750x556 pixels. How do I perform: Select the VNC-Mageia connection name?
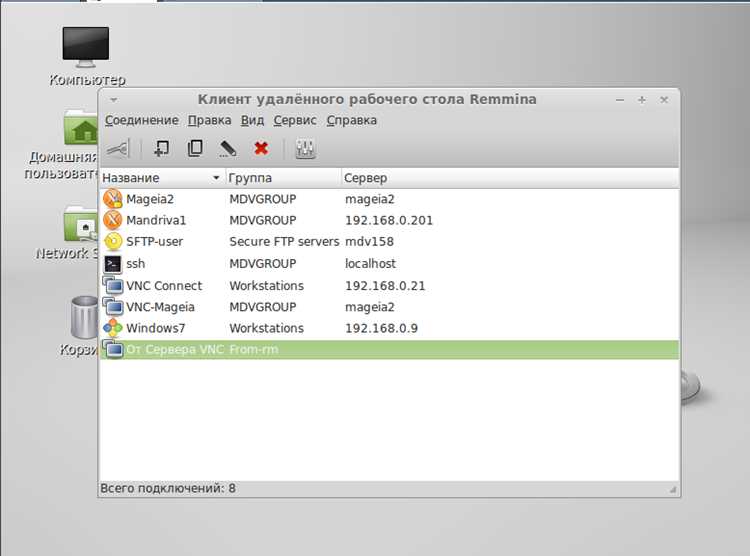[160, 307]
